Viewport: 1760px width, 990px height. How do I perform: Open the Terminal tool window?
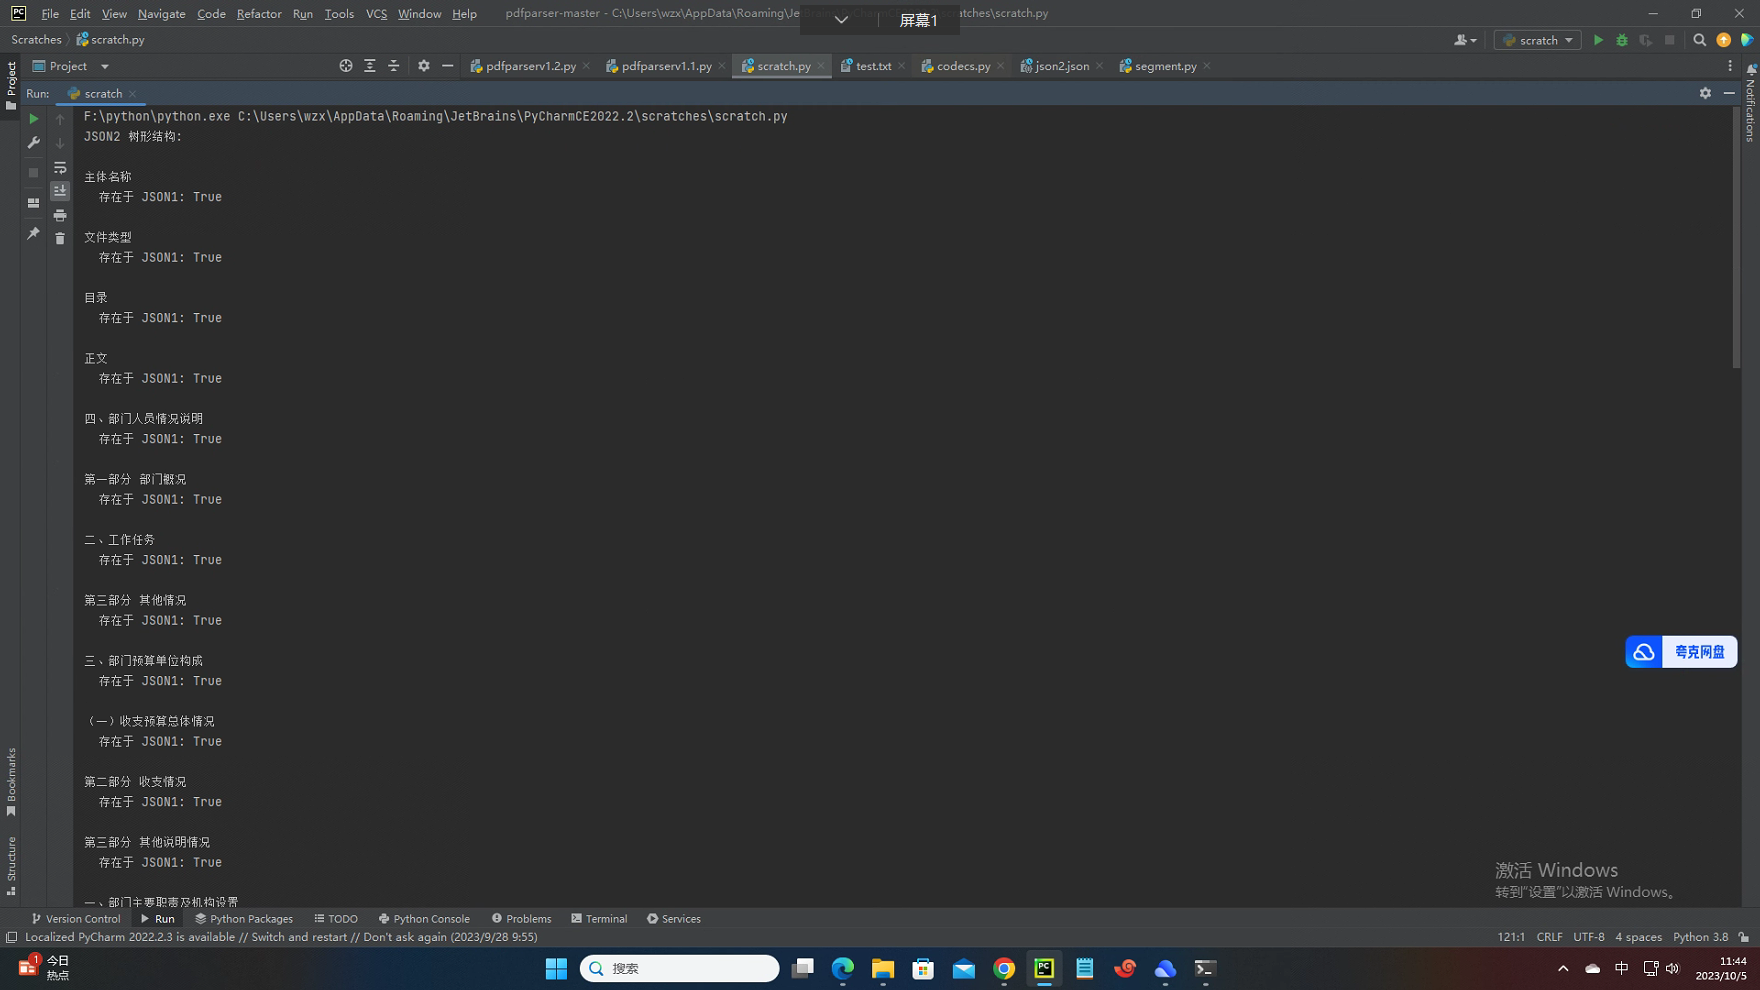[599, 919]
